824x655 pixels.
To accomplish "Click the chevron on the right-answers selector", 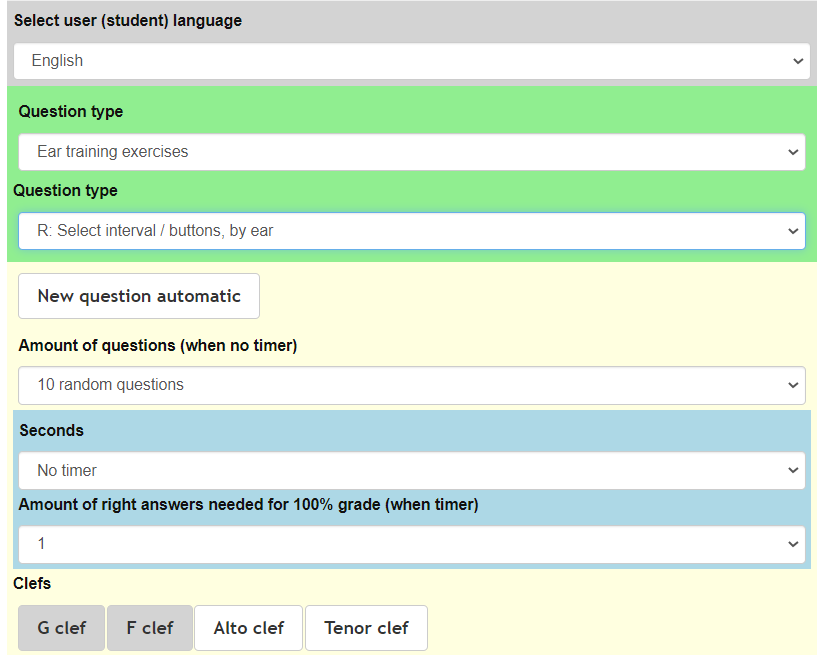I will pyautogui.click(x=793, y=545).
